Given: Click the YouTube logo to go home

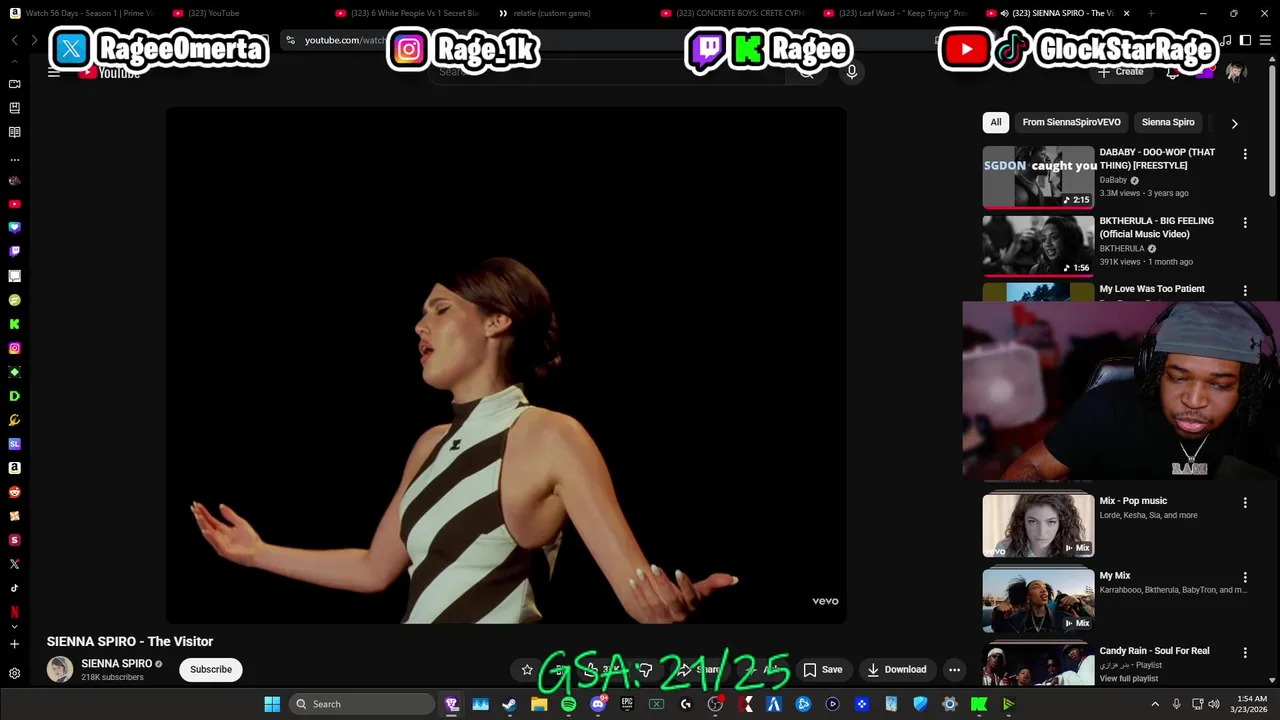Looking at the screenshot, I should (110, 72).
